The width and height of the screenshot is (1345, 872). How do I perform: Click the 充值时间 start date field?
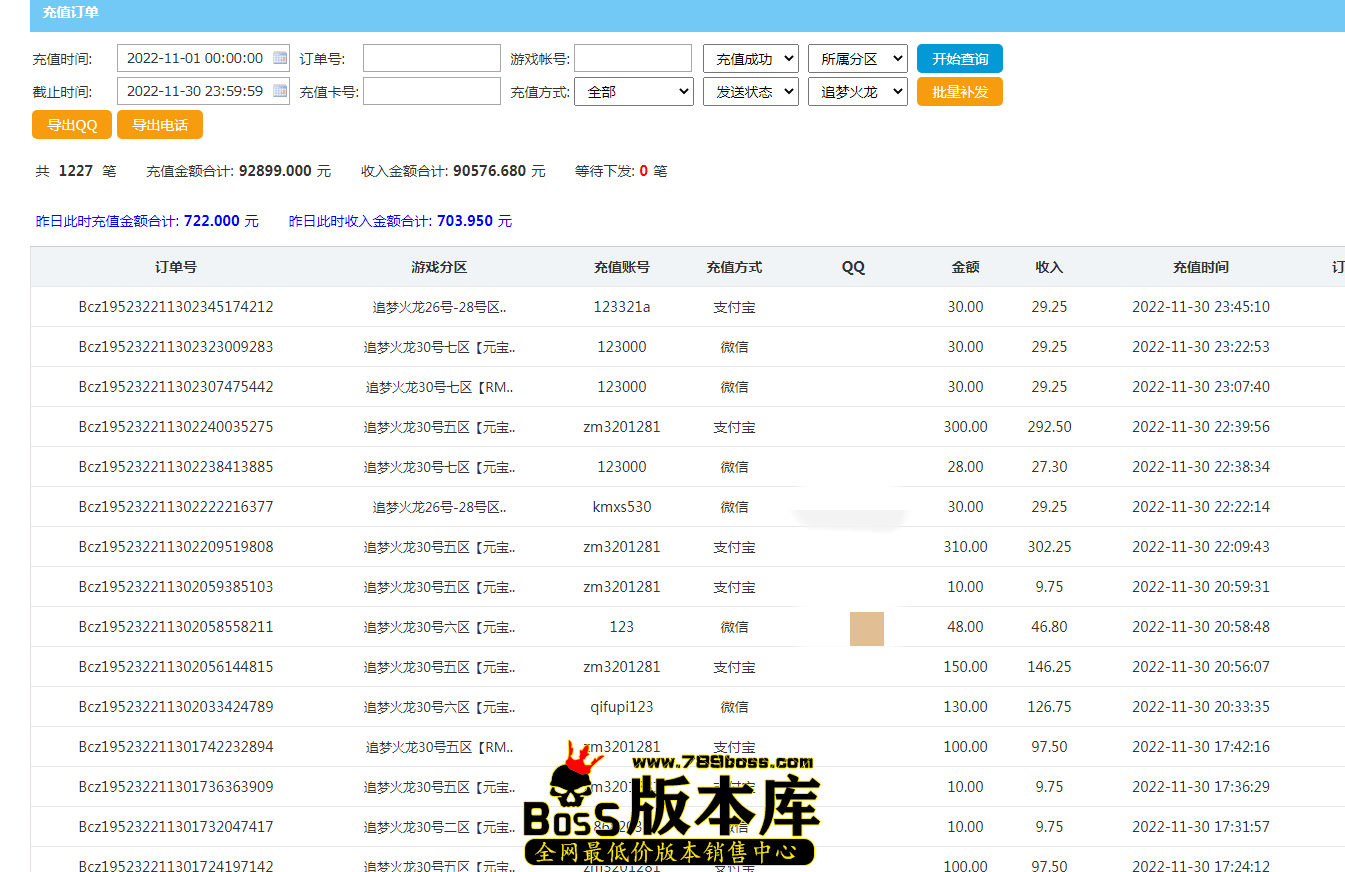pos(195,59)
